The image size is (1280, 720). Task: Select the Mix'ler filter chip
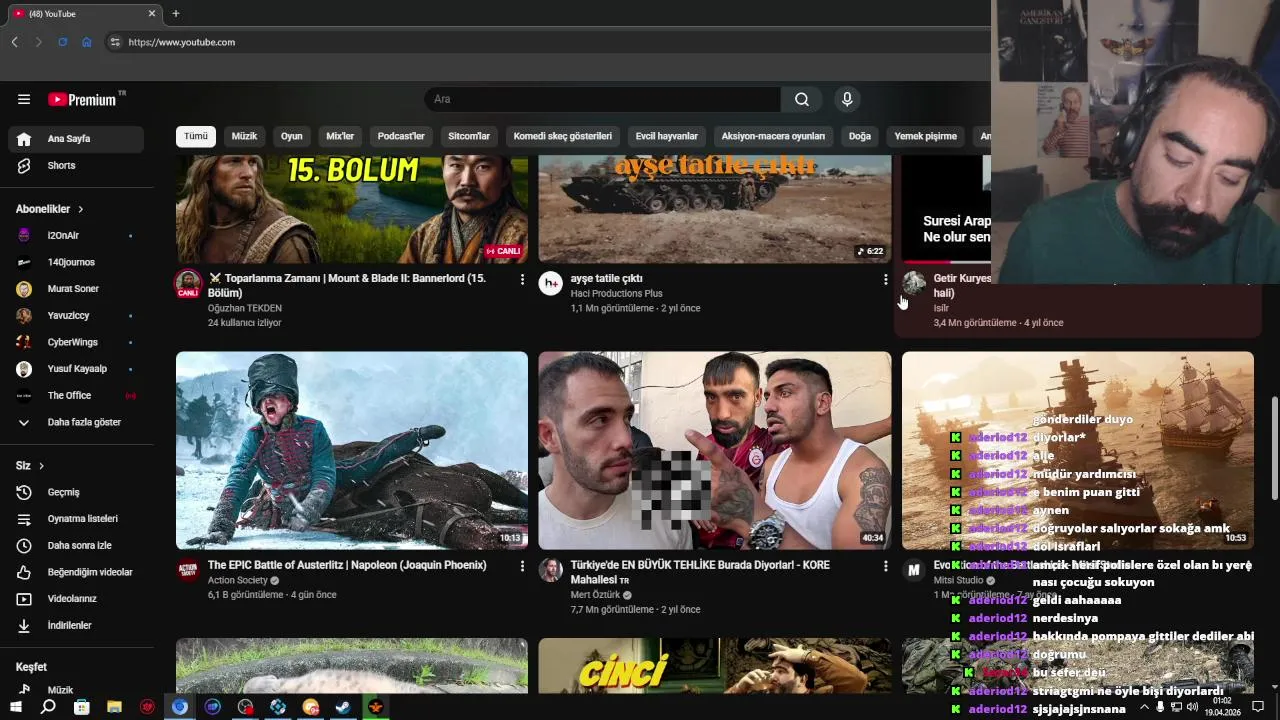pos(340,136)
